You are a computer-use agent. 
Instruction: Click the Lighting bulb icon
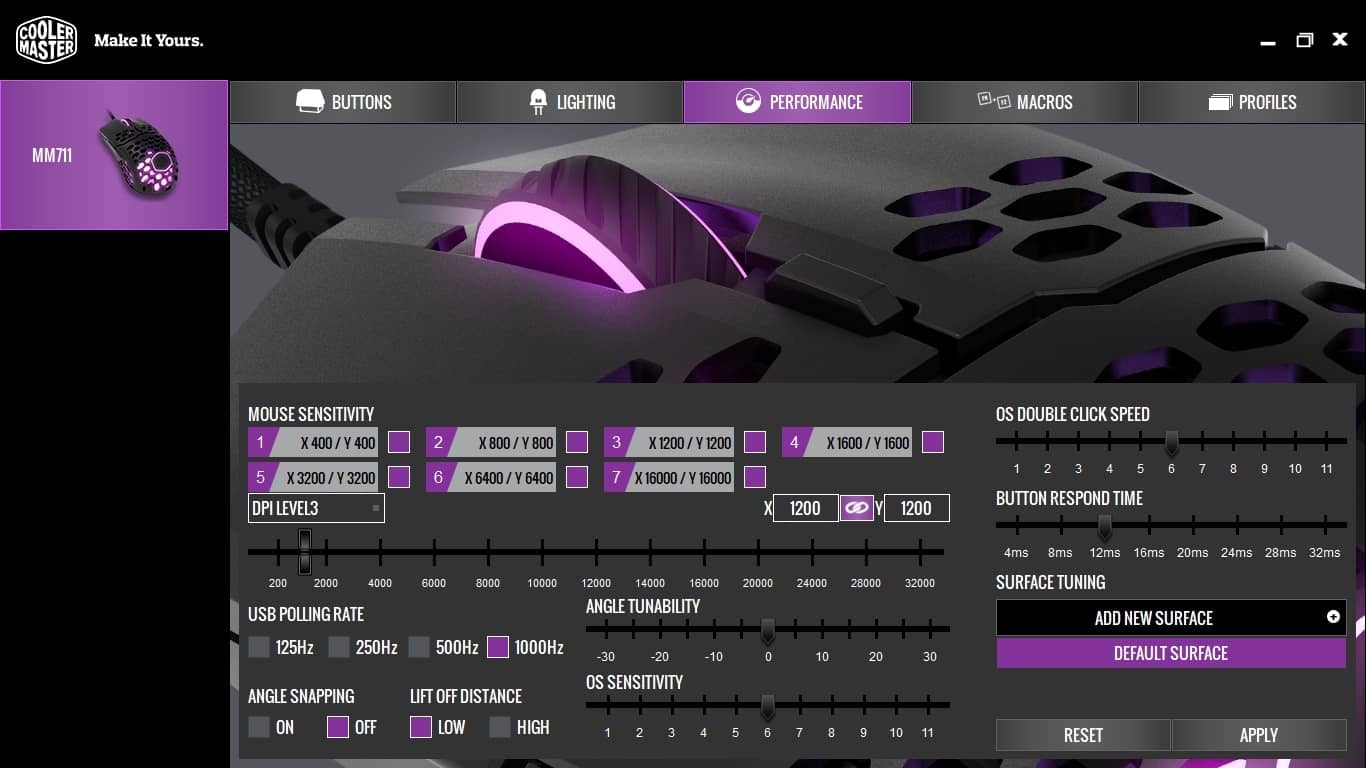[537, 101]
